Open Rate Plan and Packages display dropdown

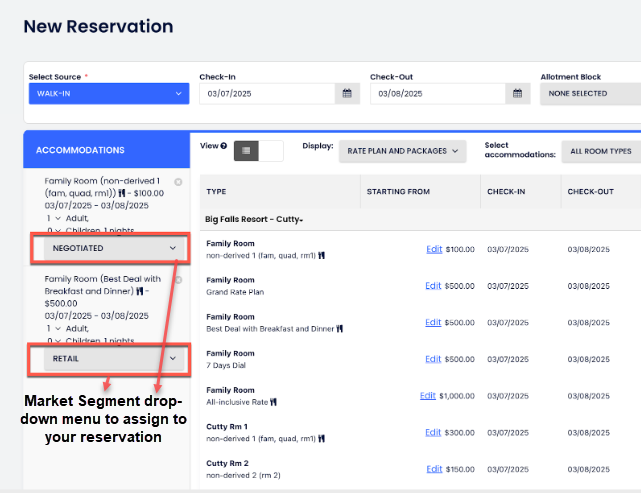403,151
